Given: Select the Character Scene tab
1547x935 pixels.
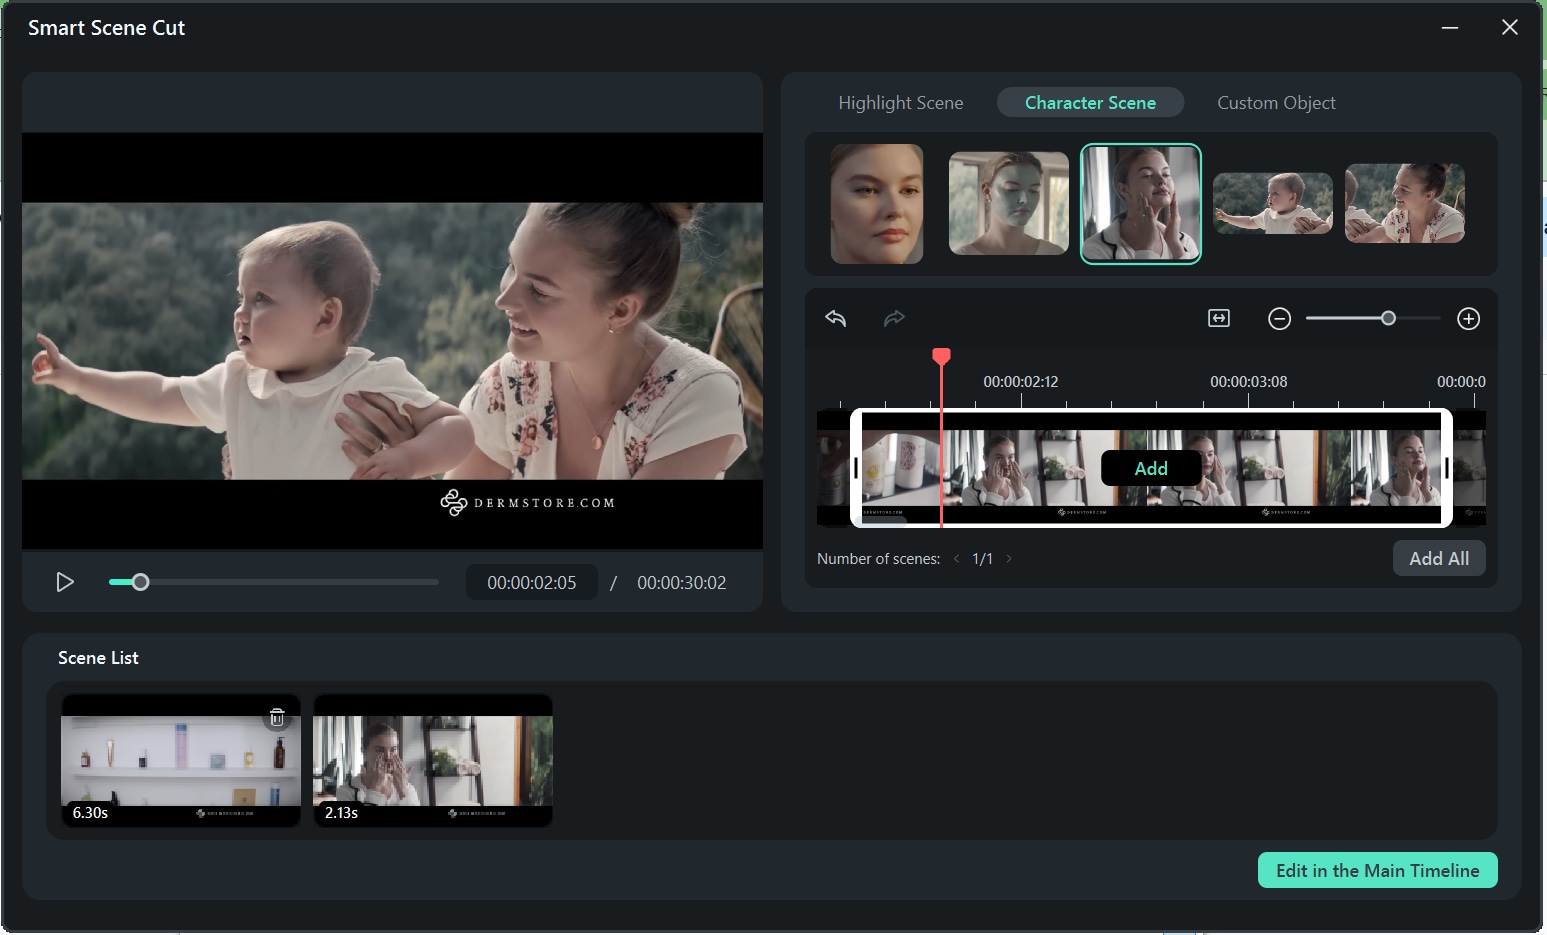Looking at the screenshot, I should (x=1090, y=102).
